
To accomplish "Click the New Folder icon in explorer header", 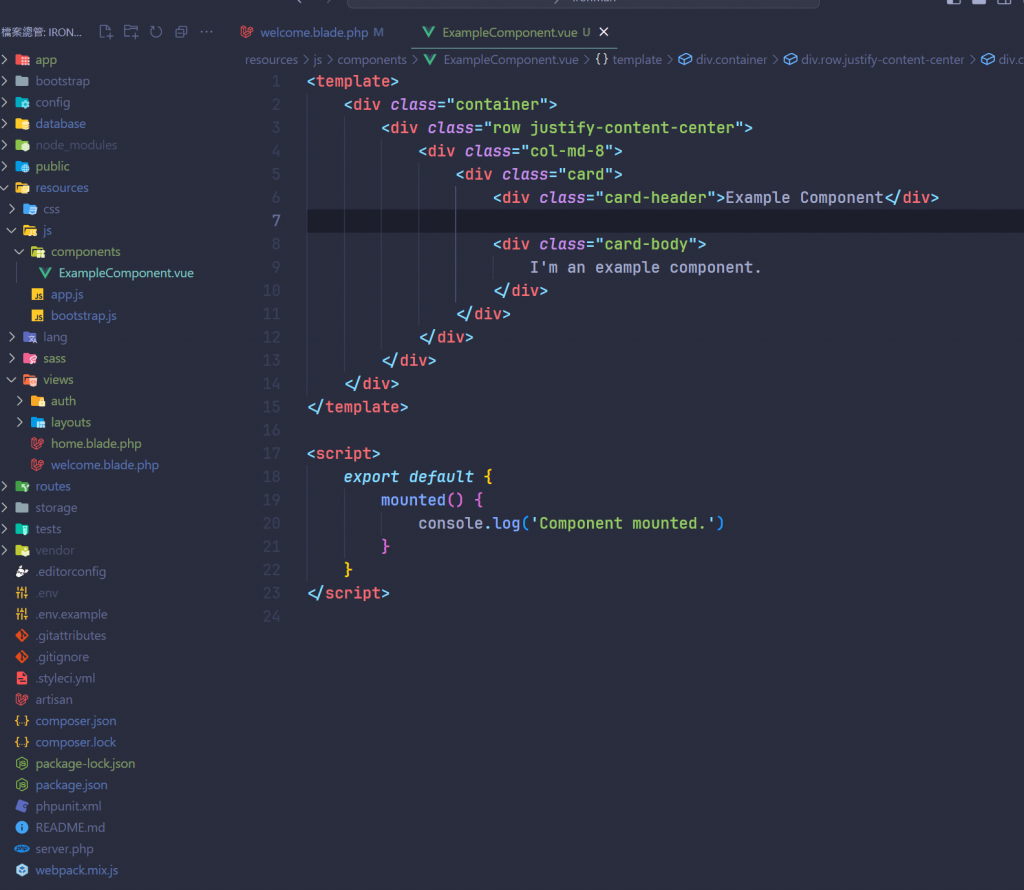I will pos(131,31).
